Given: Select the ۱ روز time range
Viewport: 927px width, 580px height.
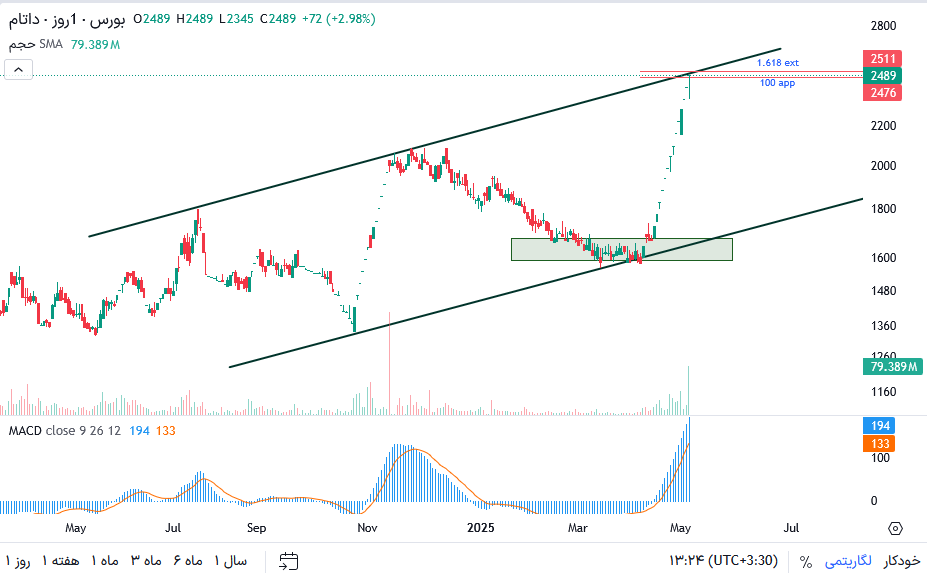Looking at the screenshot, I should (x=18, y=560).
